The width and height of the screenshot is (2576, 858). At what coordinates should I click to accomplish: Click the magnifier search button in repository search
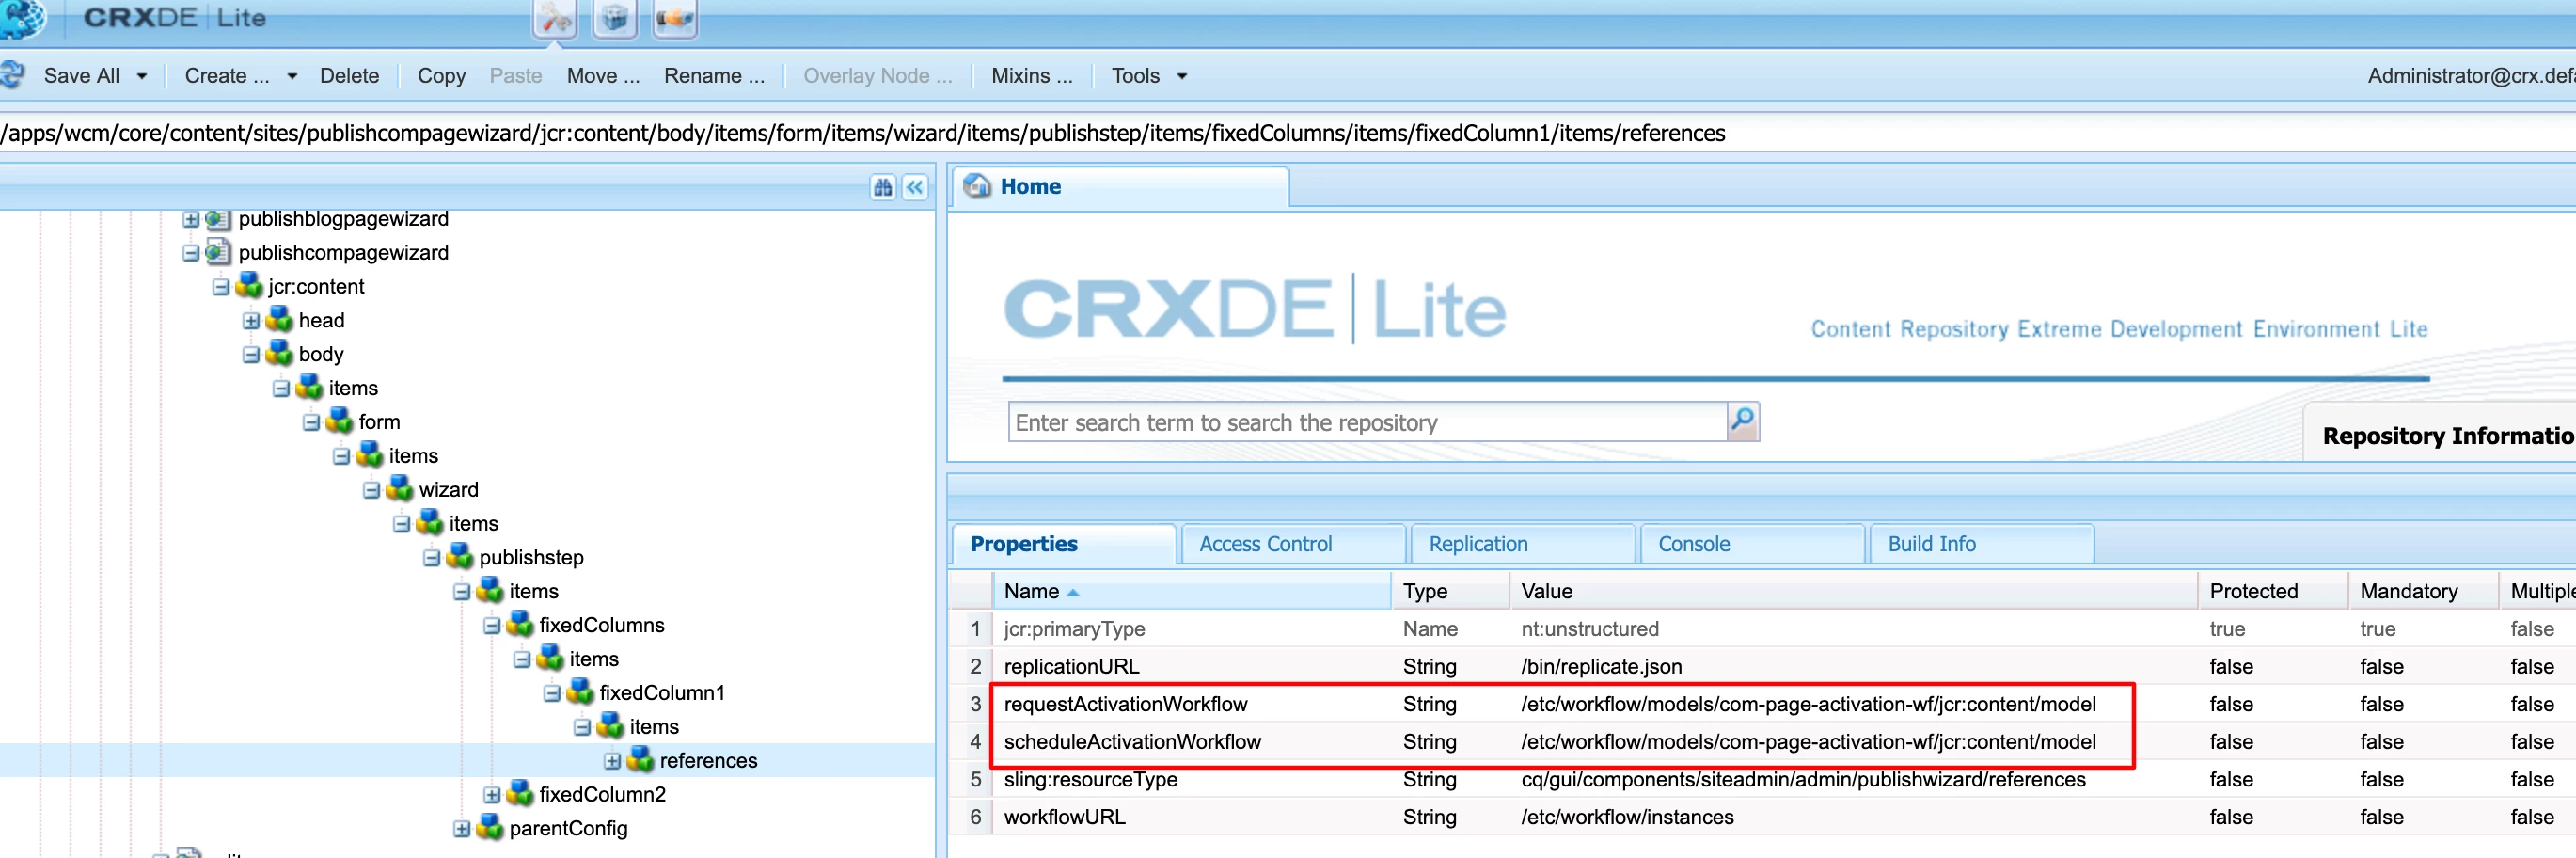pyautogui.click(x=1742, y=421)
